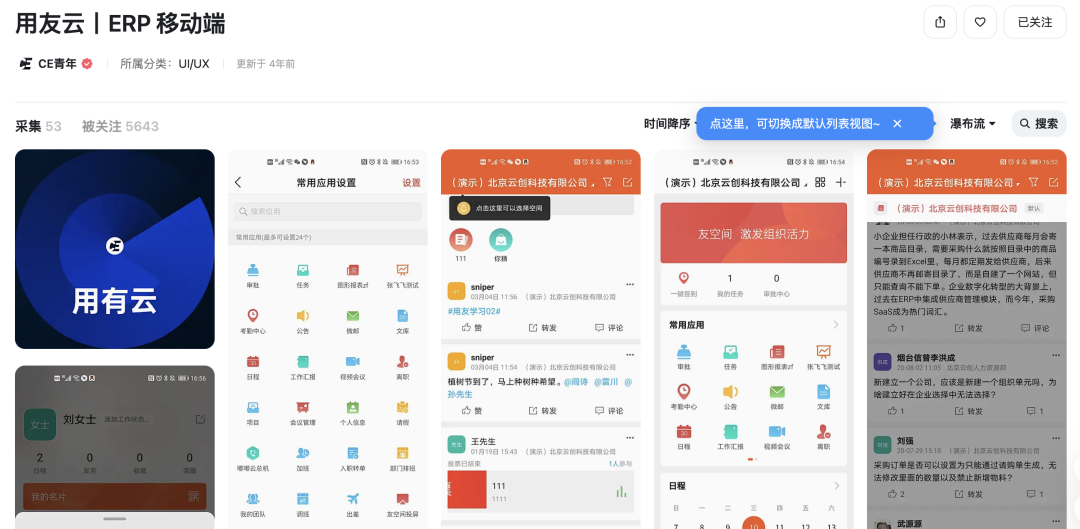Click the 你猜 space circle icon
The image size is (1080, 529).
coord(501,240)
